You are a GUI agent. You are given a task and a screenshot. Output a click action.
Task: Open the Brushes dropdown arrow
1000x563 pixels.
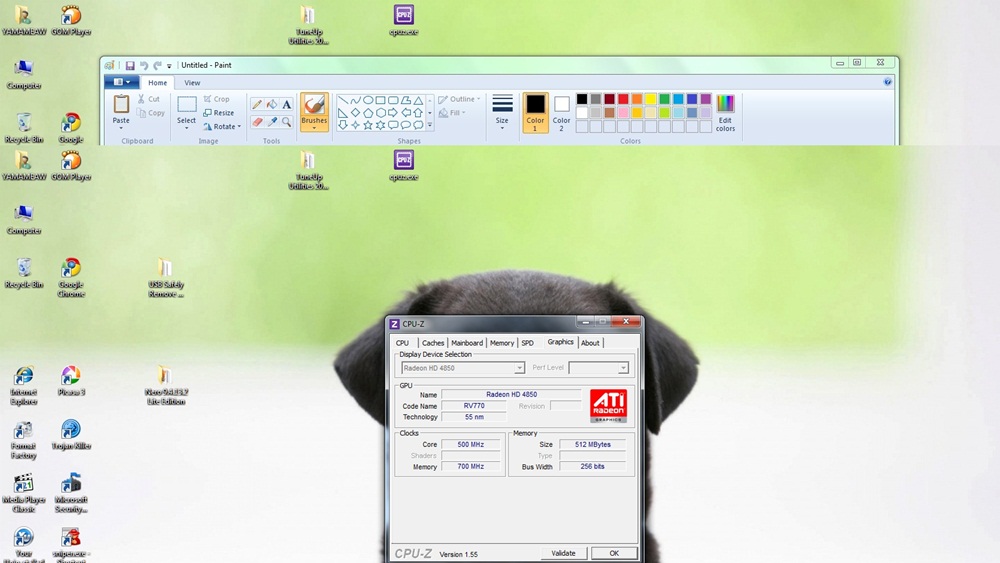tap(314, 128)
